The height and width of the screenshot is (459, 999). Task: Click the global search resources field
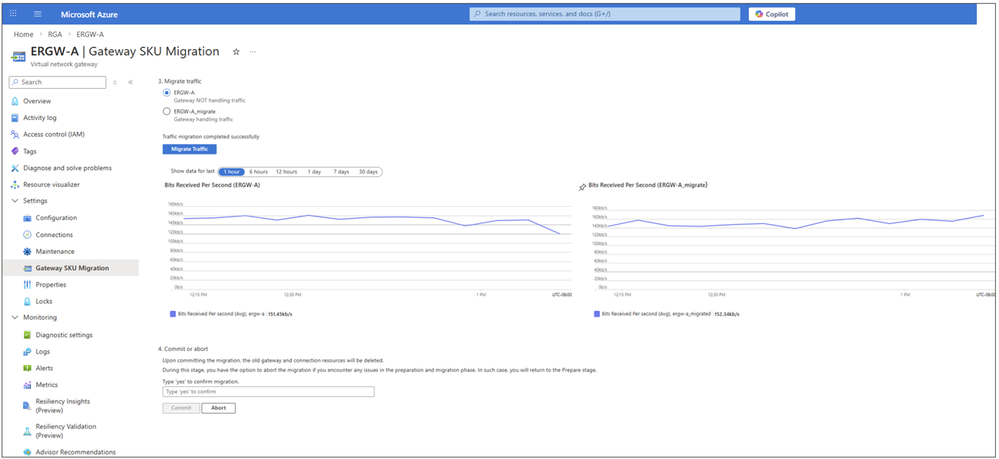click(x=605, y=14)
